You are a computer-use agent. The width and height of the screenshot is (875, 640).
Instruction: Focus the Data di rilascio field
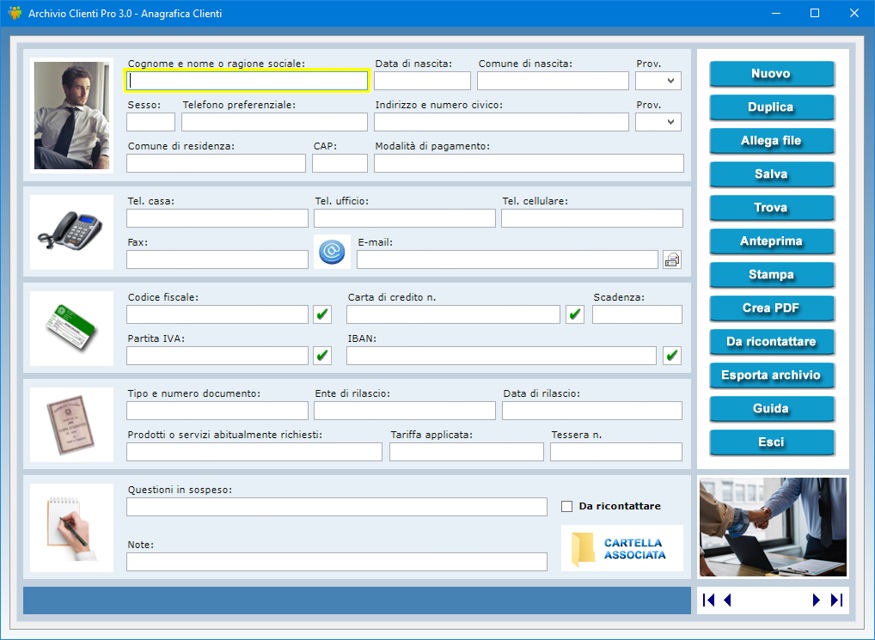pyautogui.click(x=592, y=410)
